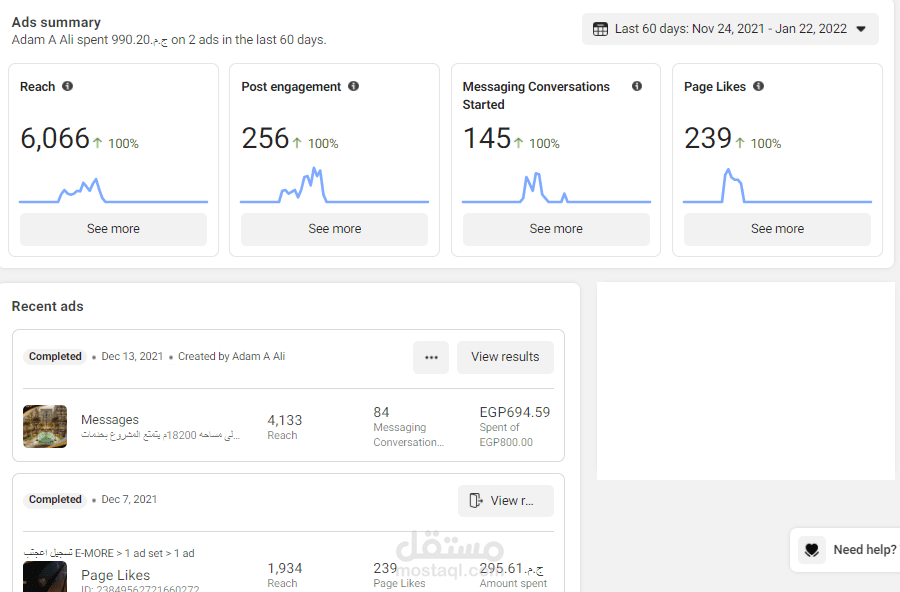Click the 1,934 Reach figure
This screenshot has width=900, height=592.
tap(285, 568)
